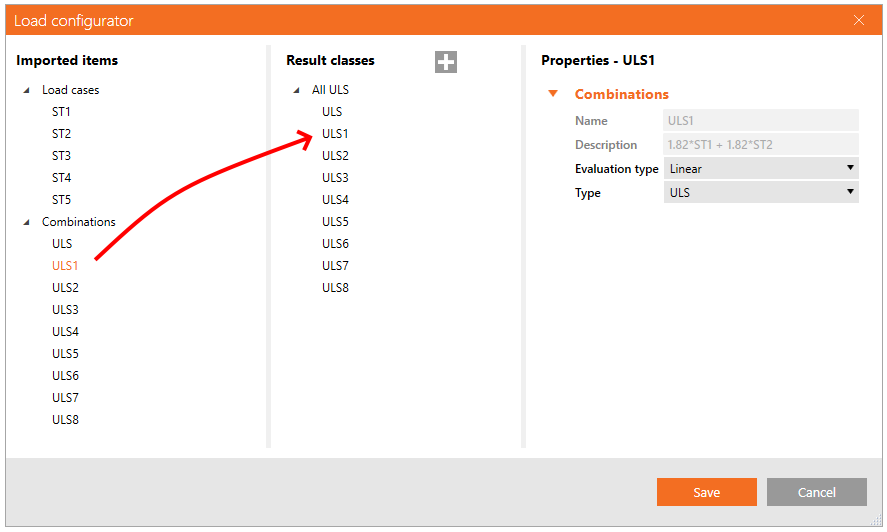Image resolution: width=887 pixels, height=532 pixels.
Task: Select load case ST4
Action: [x=61, y=178]
